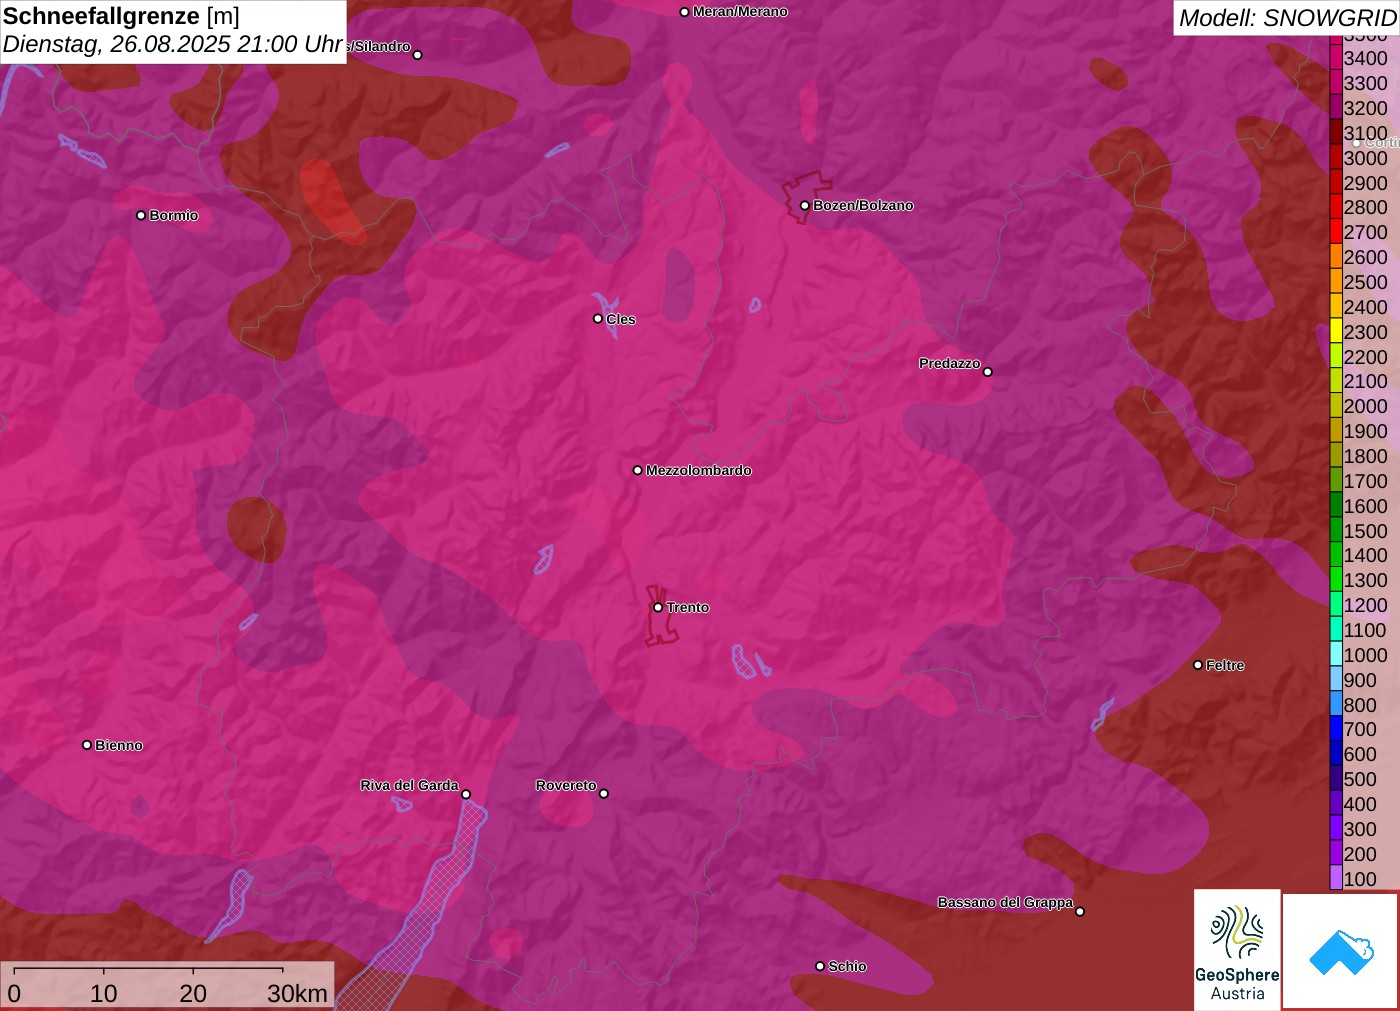Click the 900 light blue swatch
Image resolution: width=1400 pixels, height=1011 pixels.
[x=1336, y=679]
